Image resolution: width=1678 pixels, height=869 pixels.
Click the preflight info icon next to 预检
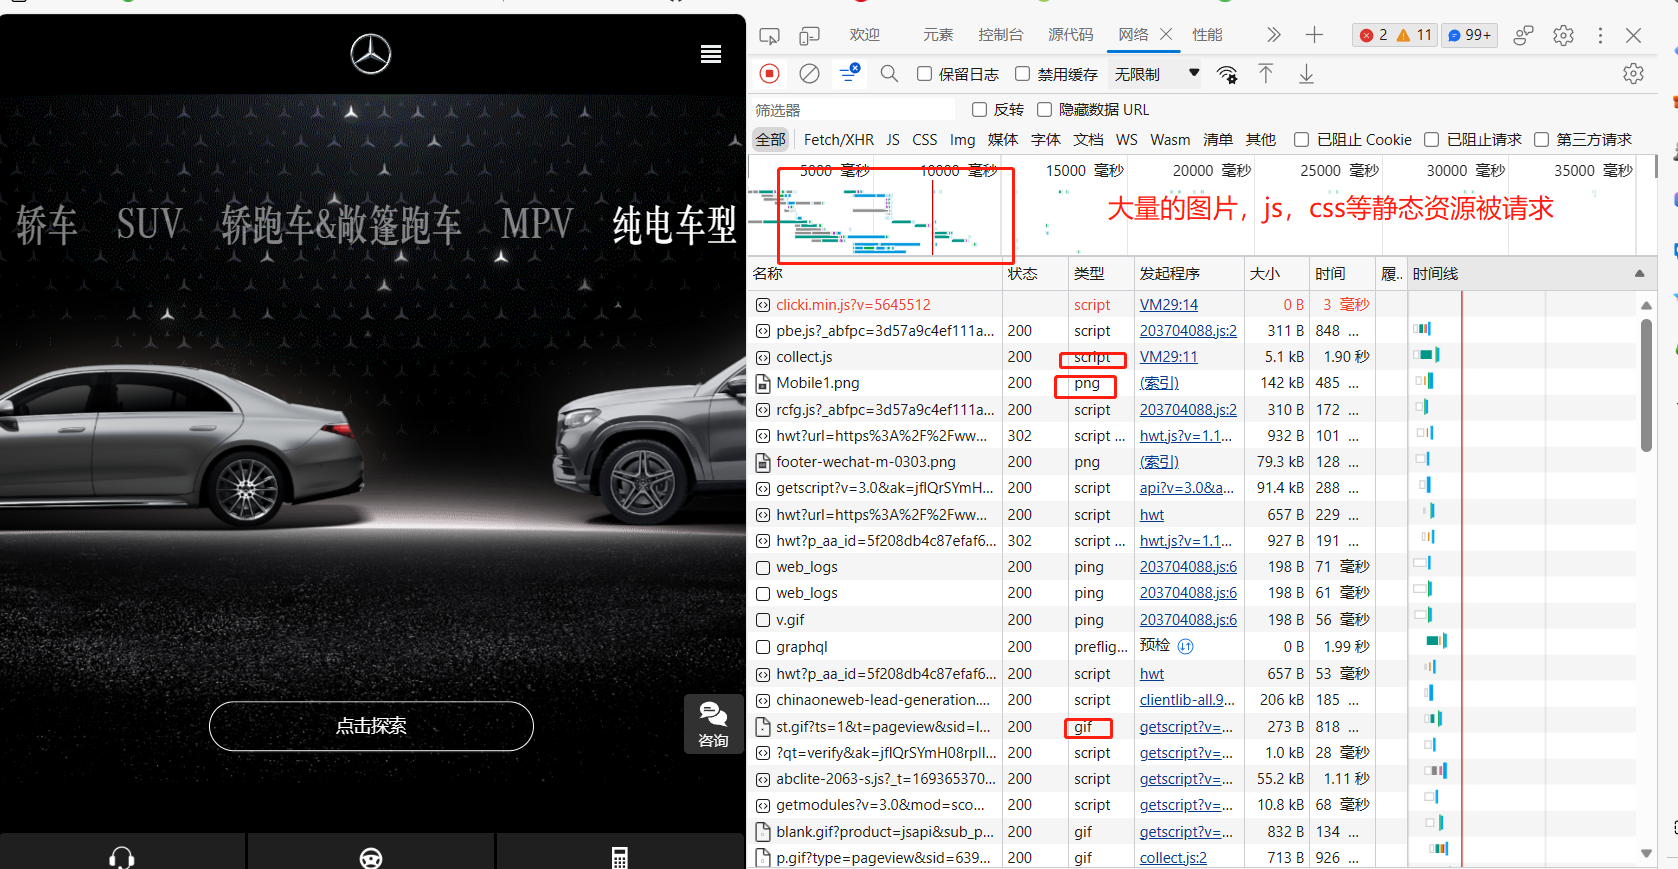[x=1186, y=646]
